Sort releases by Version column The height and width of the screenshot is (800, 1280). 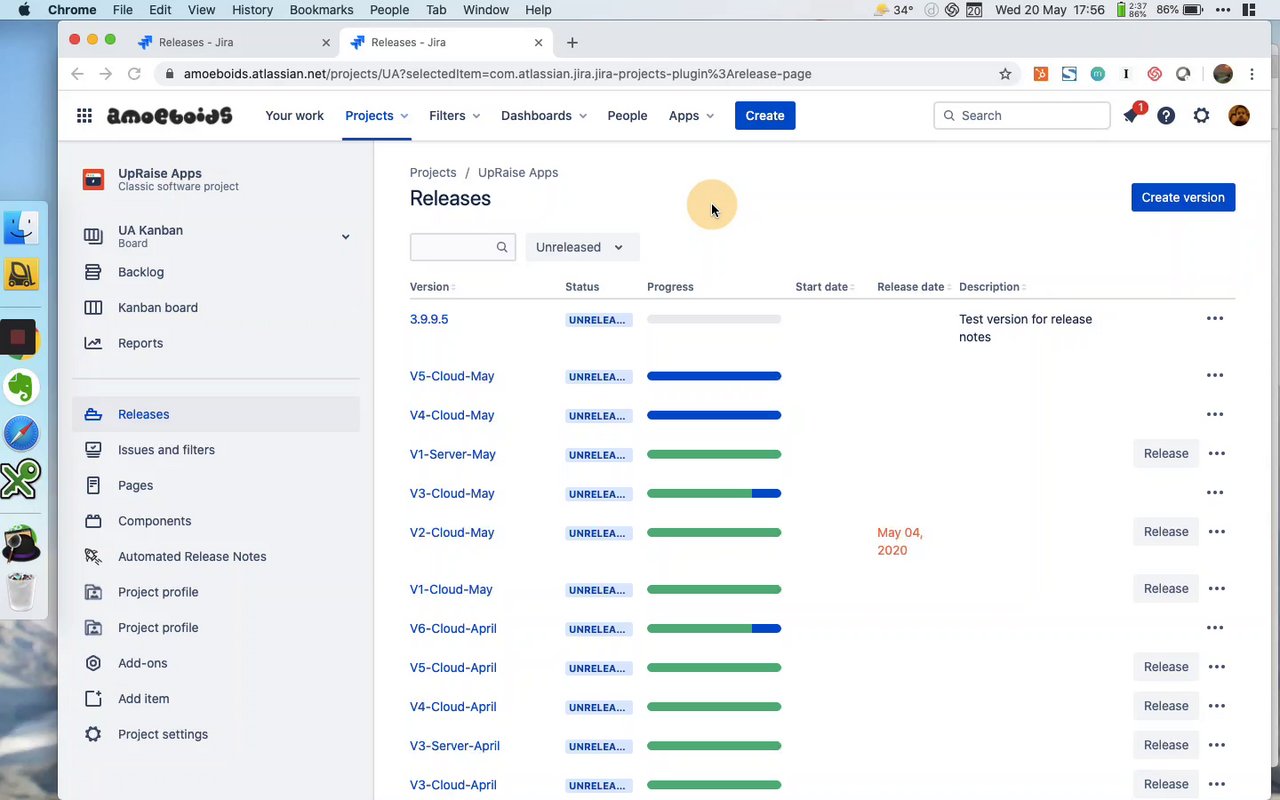coord(432,287)
